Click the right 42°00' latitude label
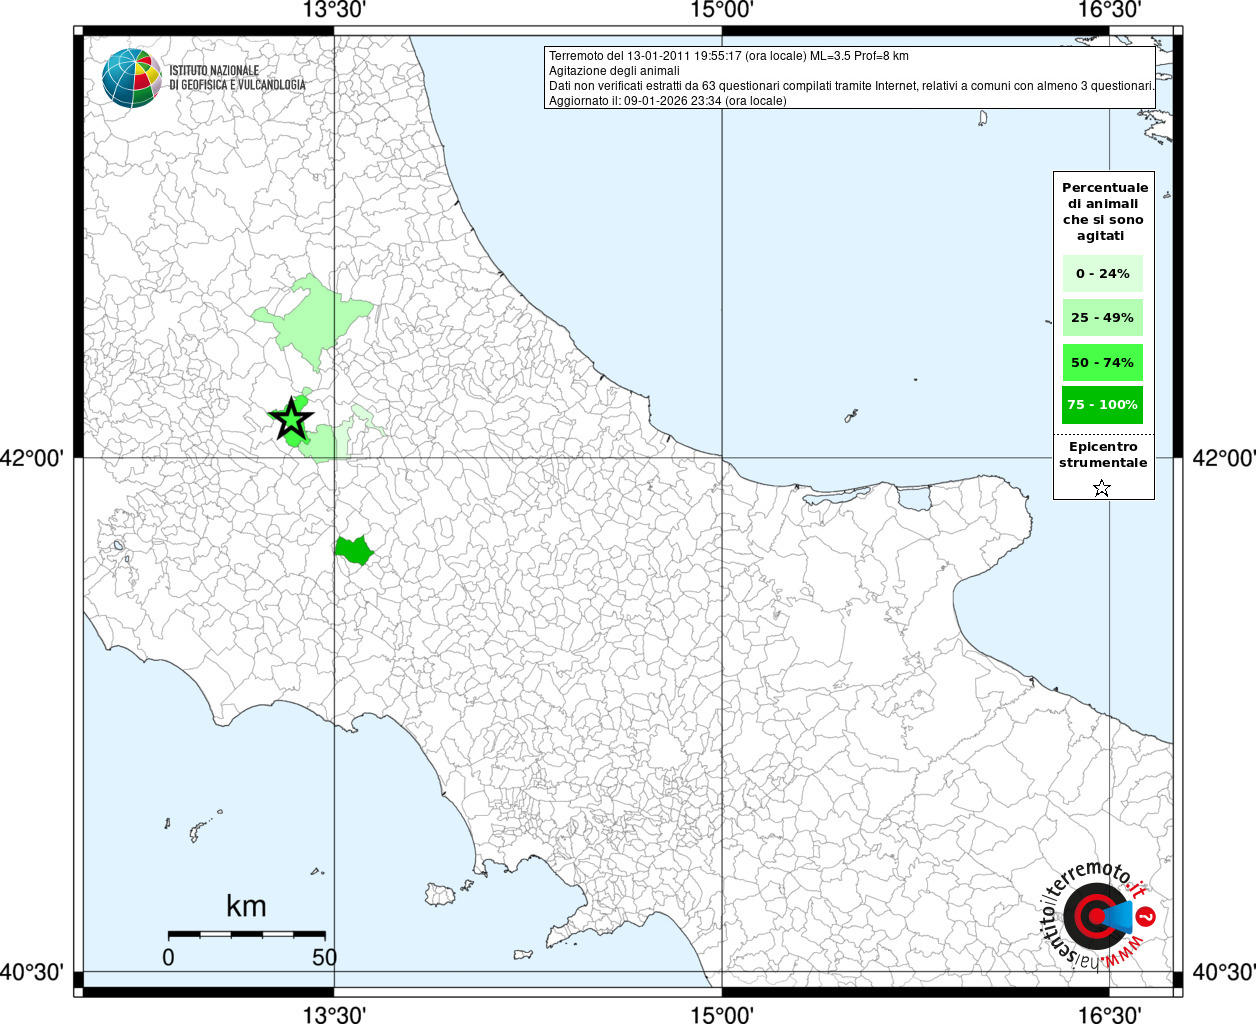Image resolution: width=1256 pixels, height=1024 pixels. (1225, 458)
